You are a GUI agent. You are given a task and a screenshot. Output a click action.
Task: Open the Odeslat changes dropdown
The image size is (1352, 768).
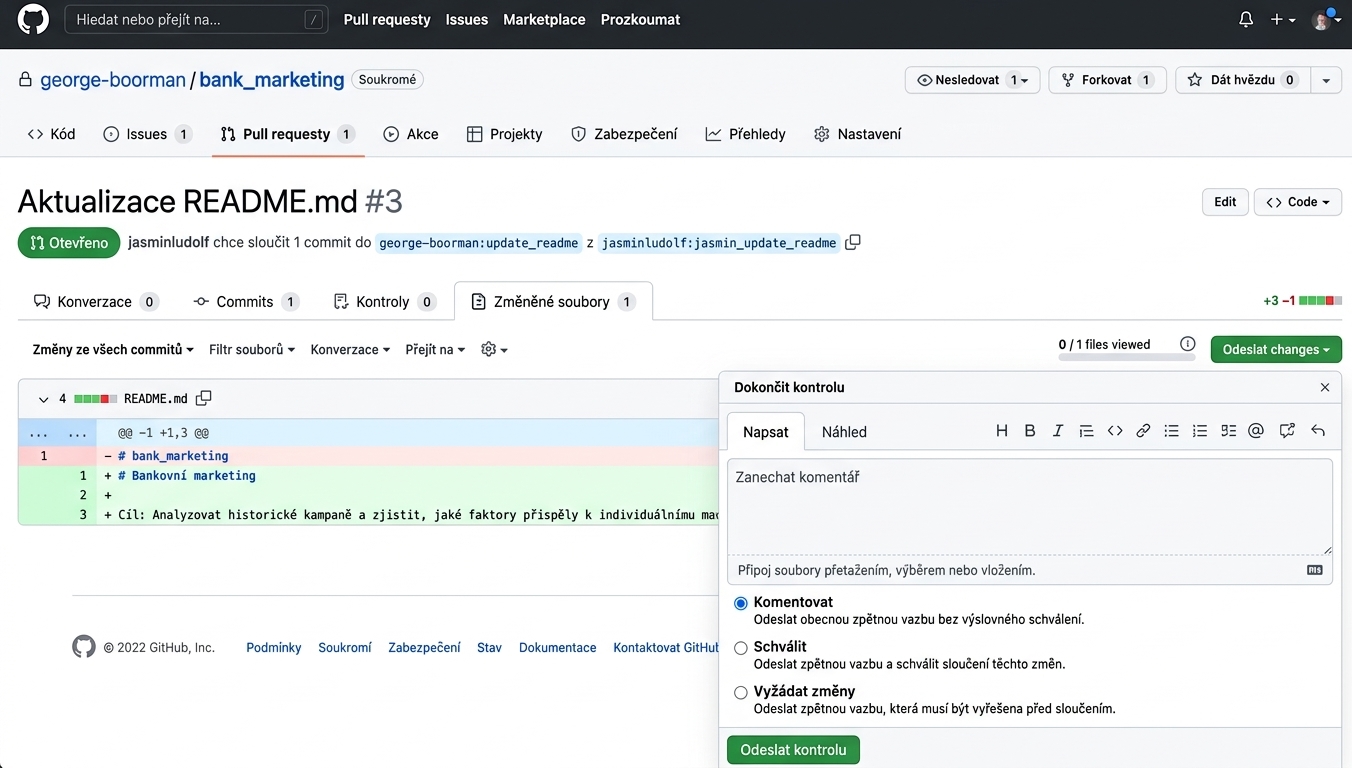(x=1276, y=349)
